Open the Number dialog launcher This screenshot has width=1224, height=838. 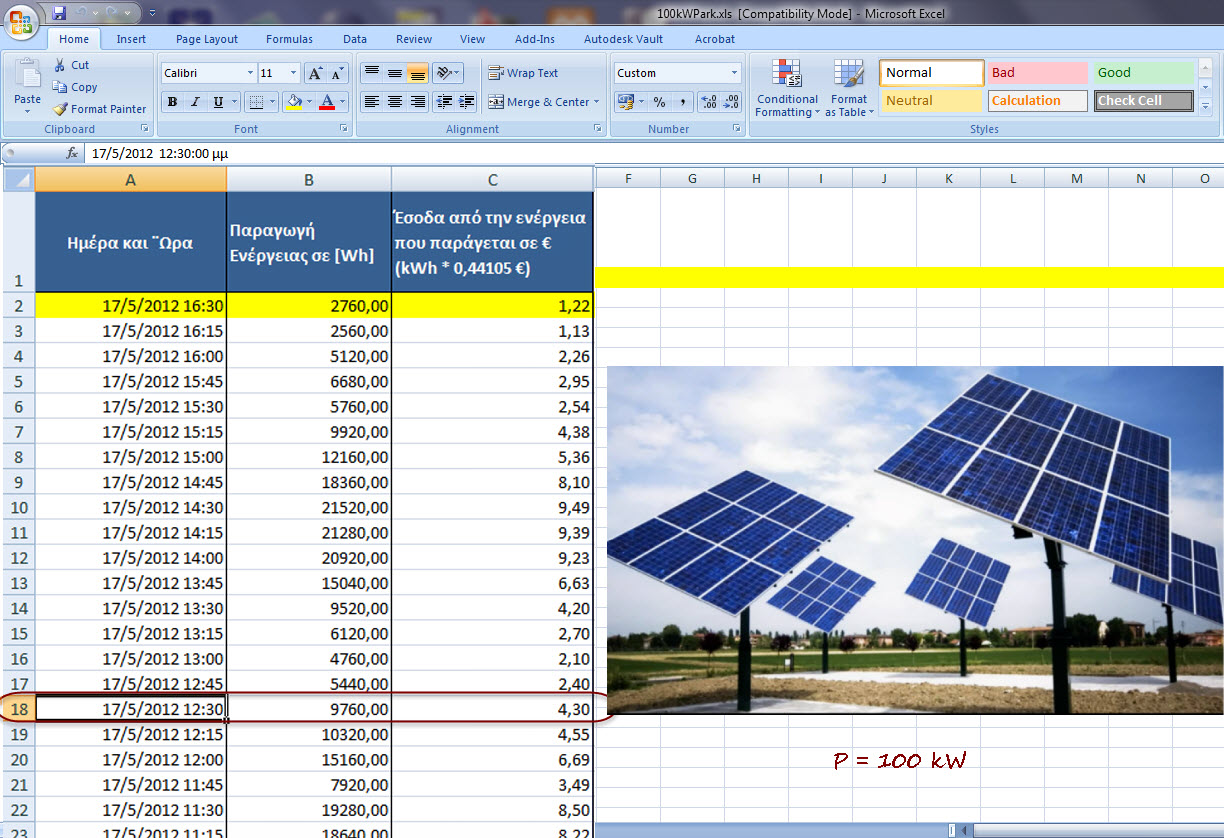click(x=738, y=129)
